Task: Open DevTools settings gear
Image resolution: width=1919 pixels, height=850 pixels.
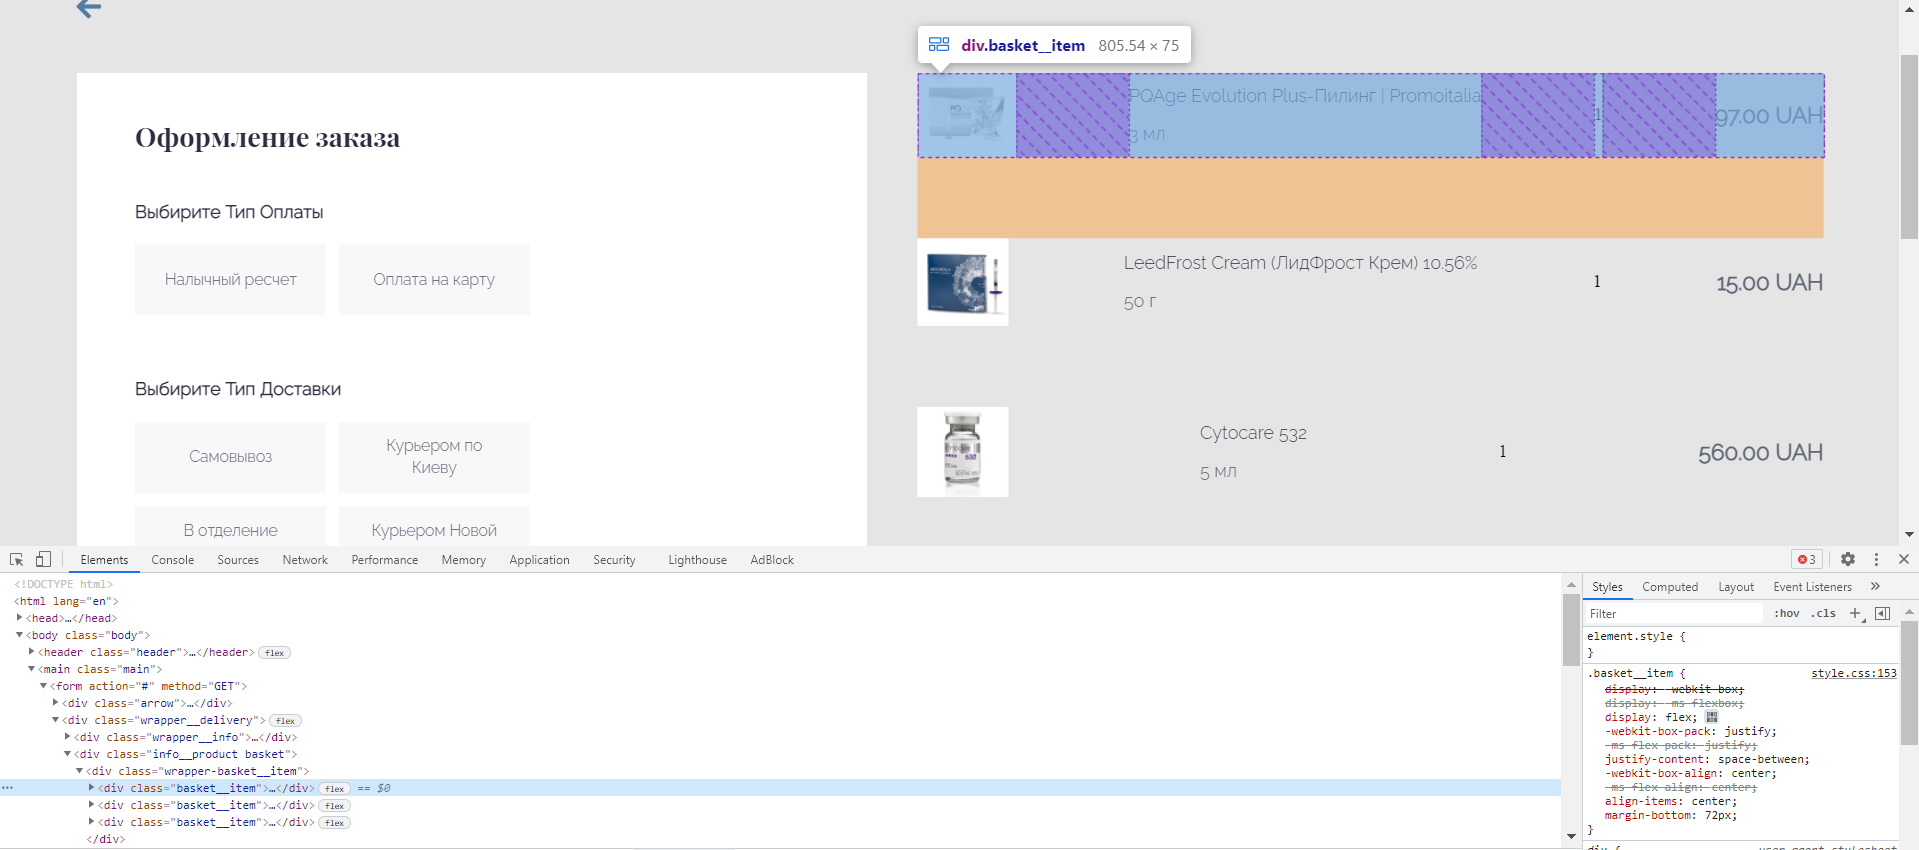Action: [x=1848, y=559]
